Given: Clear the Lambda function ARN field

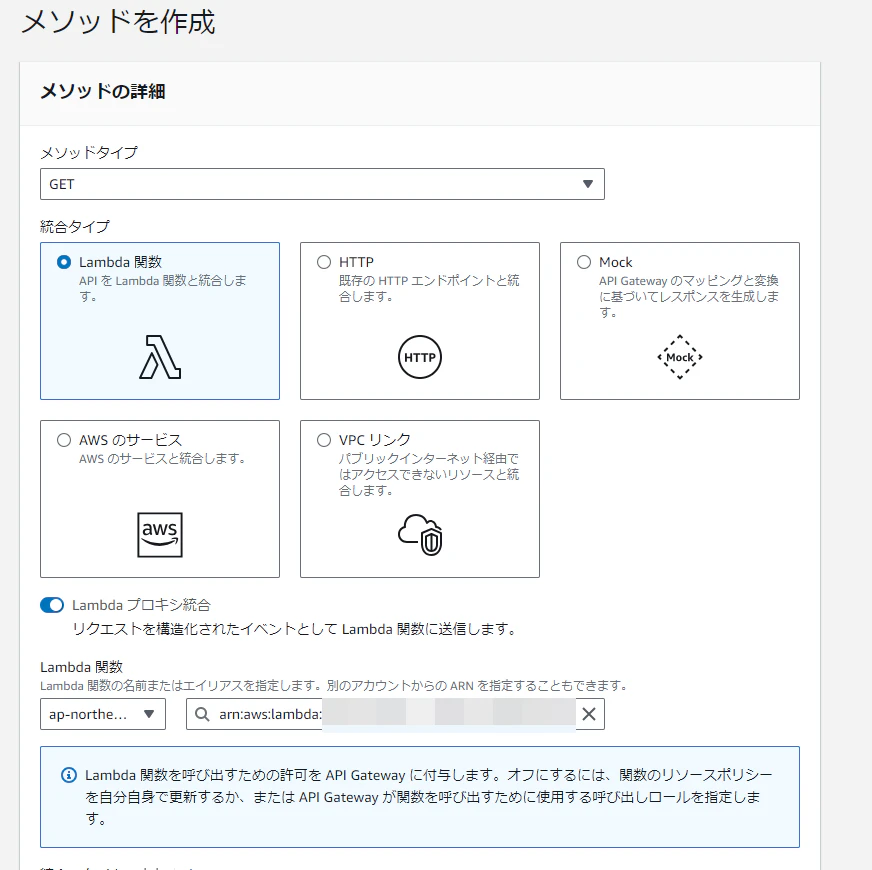Looking at the screenshot, I should coord(589,714).
